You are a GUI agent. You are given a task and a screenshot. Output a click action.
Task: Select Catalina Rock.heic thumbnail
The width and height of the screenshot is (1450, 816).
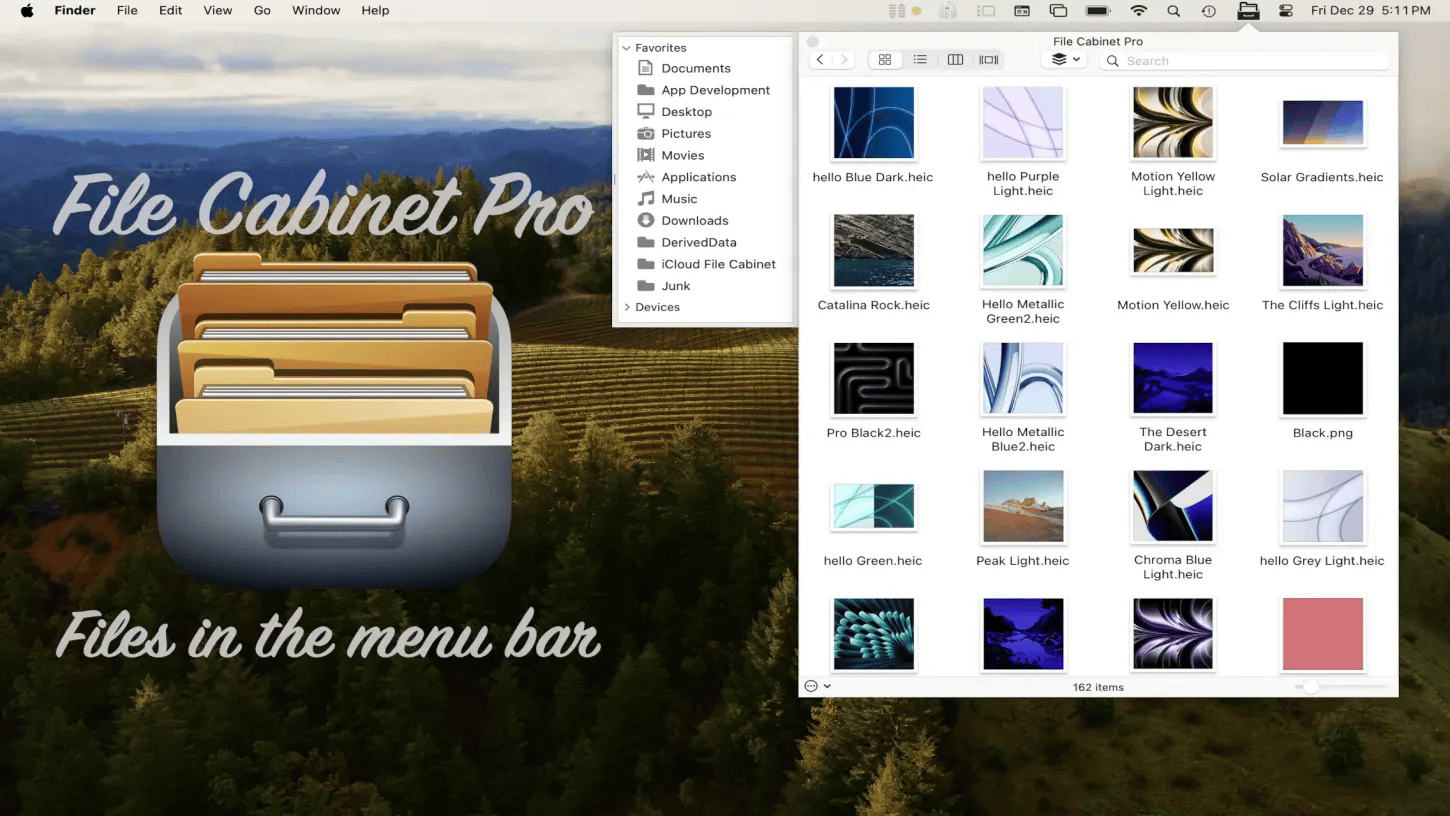pyautogui.click(x=873, y=251)
